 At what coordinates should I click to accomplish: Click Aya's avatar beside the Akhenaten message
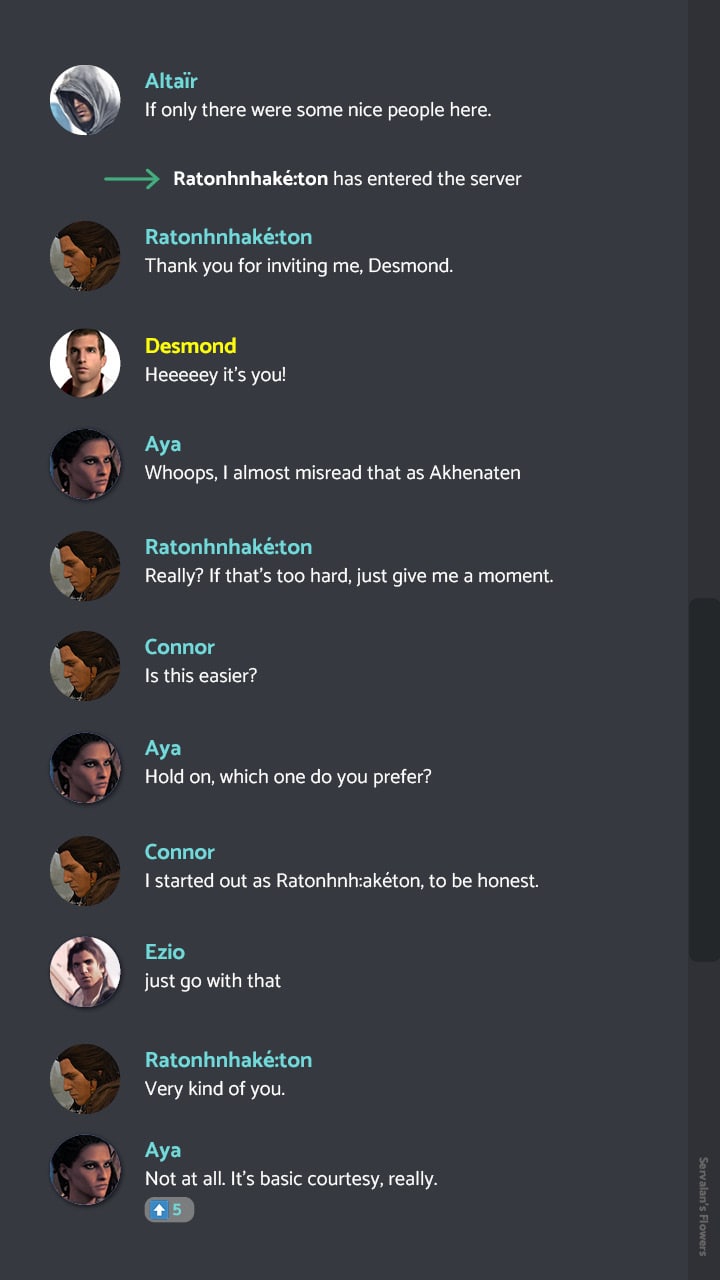coord(85,464)
